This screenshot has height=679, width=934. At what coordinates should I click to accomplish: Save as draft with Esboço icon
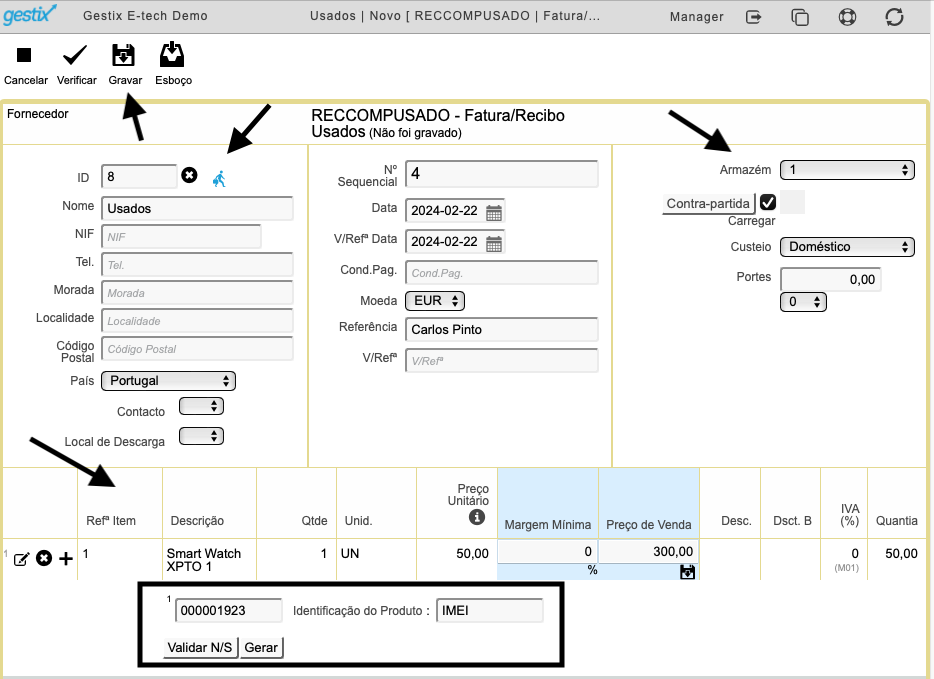click(172, 54)
